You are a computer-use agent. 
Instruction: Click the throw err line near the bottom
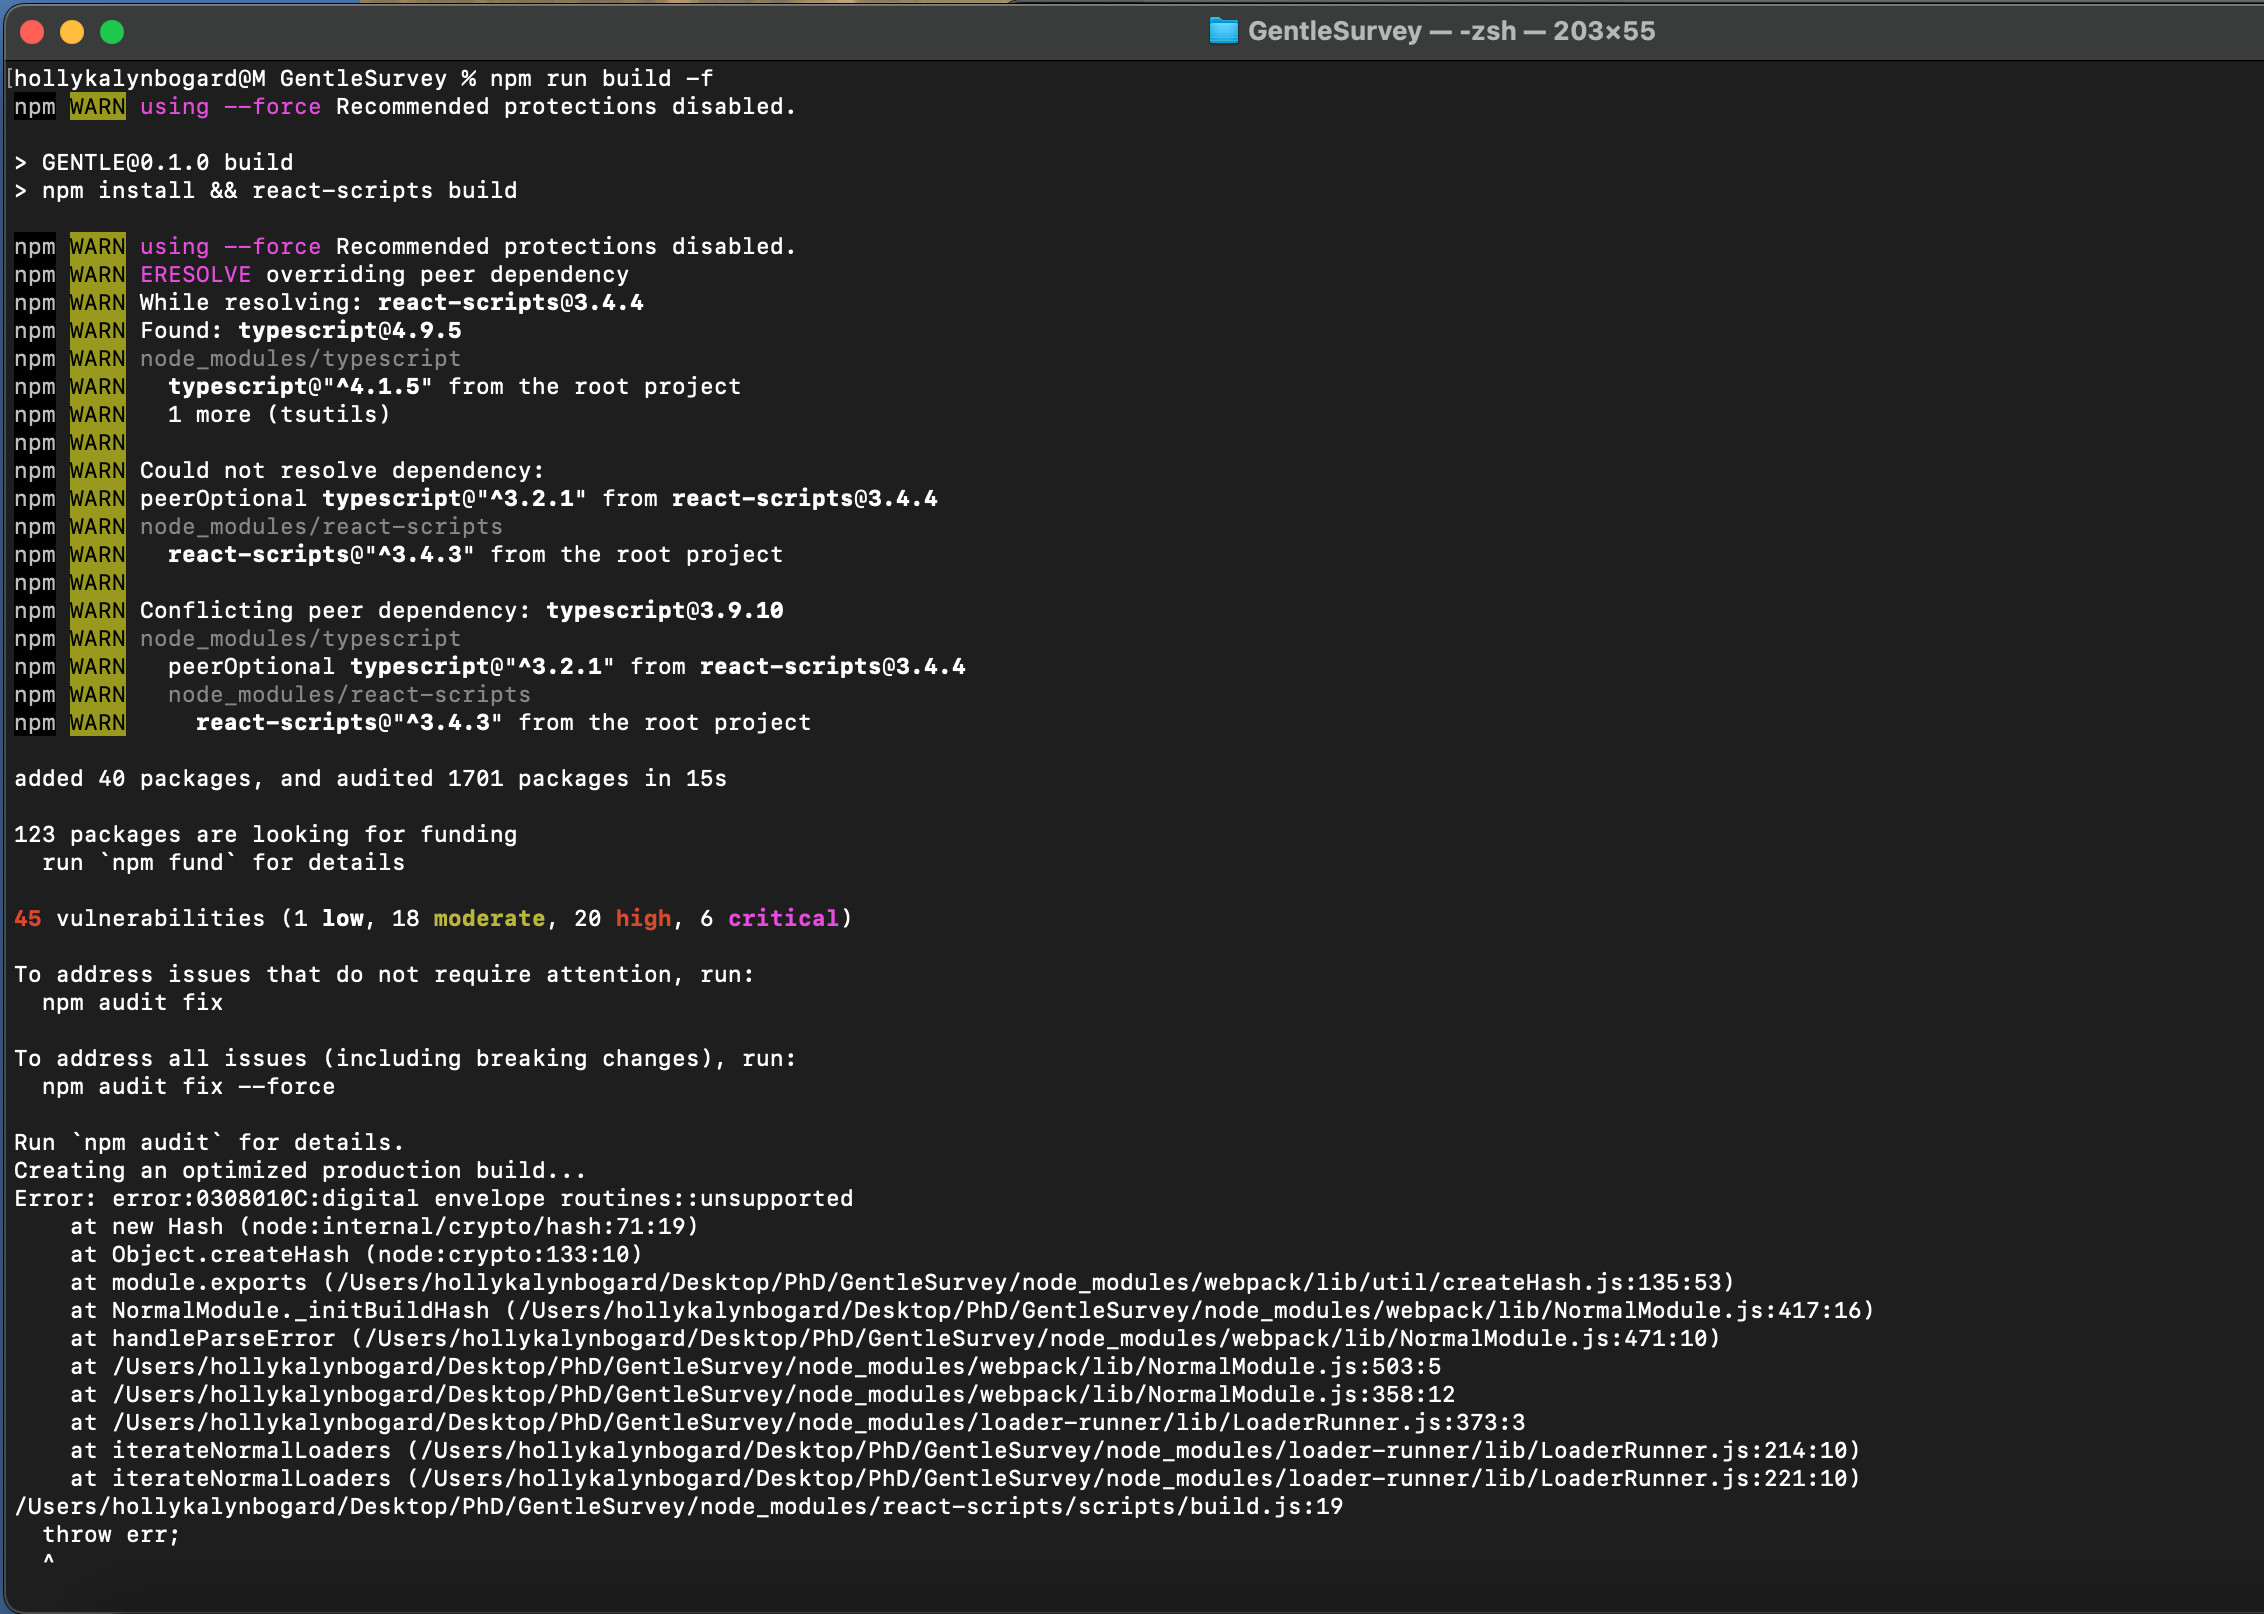[x=110, y=1534]
